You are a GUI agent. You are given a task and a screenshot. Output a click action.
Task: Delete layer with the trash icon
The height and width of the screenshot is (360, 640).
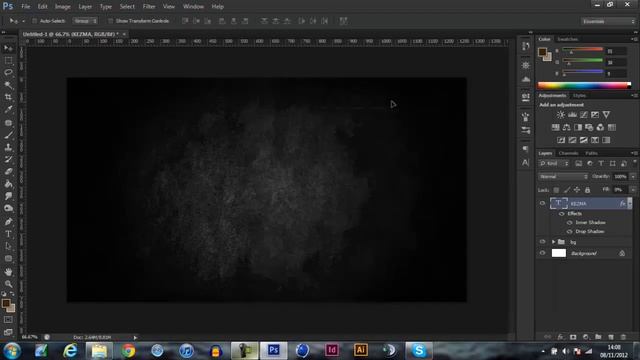point(623,337)
